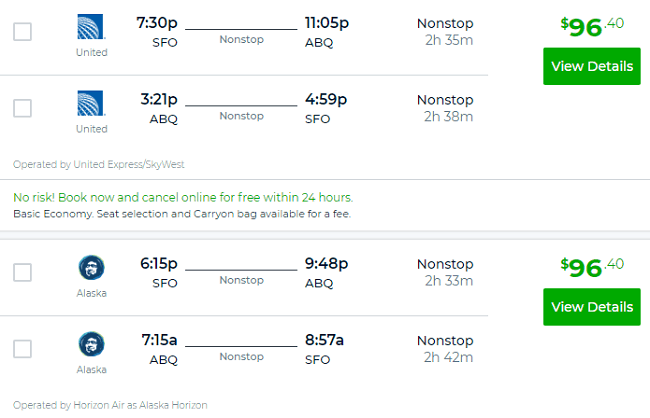Click the Alaska logo for the 6:15p flight
The image size is (650, 418).
coord(92,267)
